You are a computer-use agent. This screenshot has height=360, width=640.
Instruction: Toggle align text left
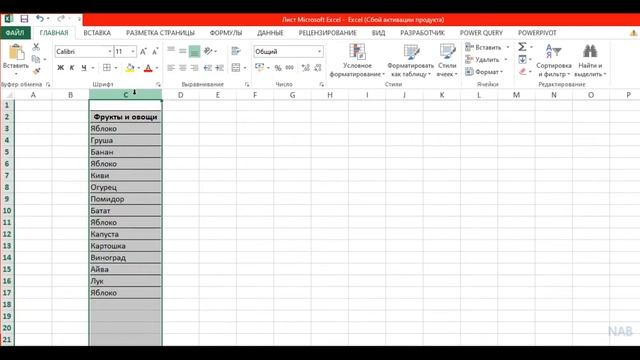tap(171, 68)
